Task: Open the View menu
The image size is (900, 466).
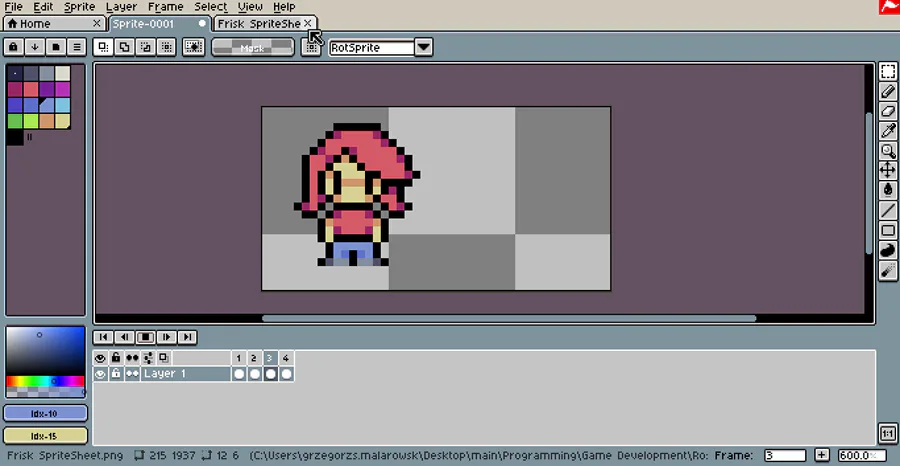Action: pos(250,7)
